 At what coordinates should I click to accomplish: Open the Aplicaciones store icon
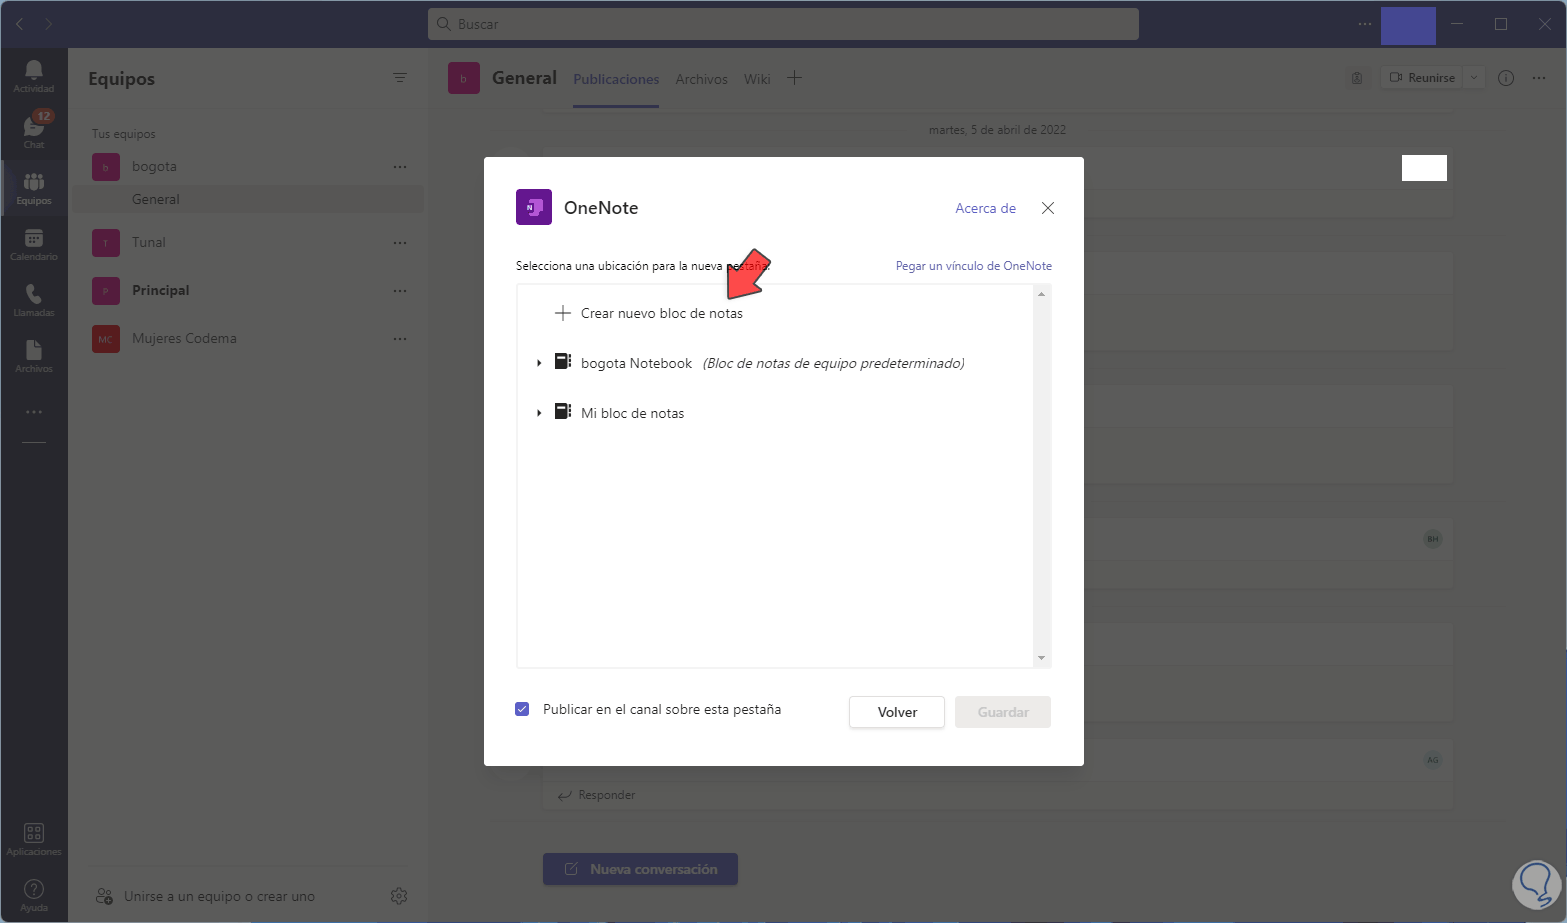(x=34, y=837)
